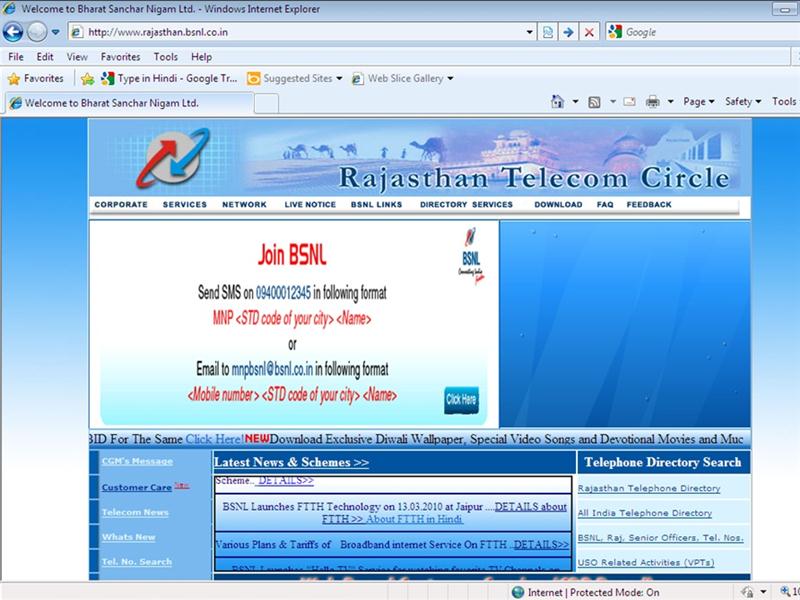Click the Customer Care sidebar link
The height and width of the screenshot is (600, 800).
[137, 488]
